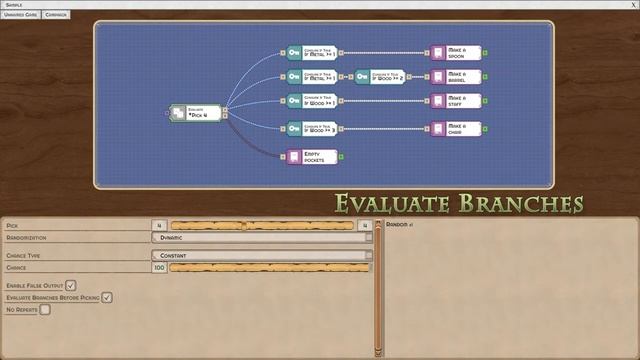Click the lower false output port of the Evaluate node
The width and height of the screenshot is (640, 360).
[225, 116]
